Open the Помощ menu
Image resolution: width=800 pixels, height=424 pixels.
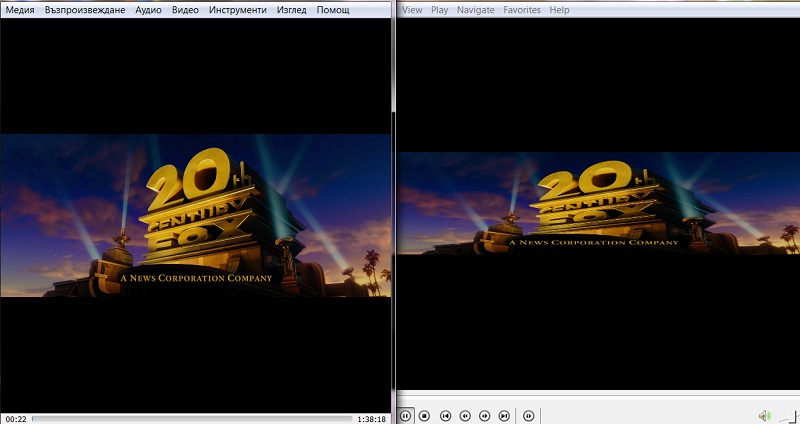click(x=333, y=9)
